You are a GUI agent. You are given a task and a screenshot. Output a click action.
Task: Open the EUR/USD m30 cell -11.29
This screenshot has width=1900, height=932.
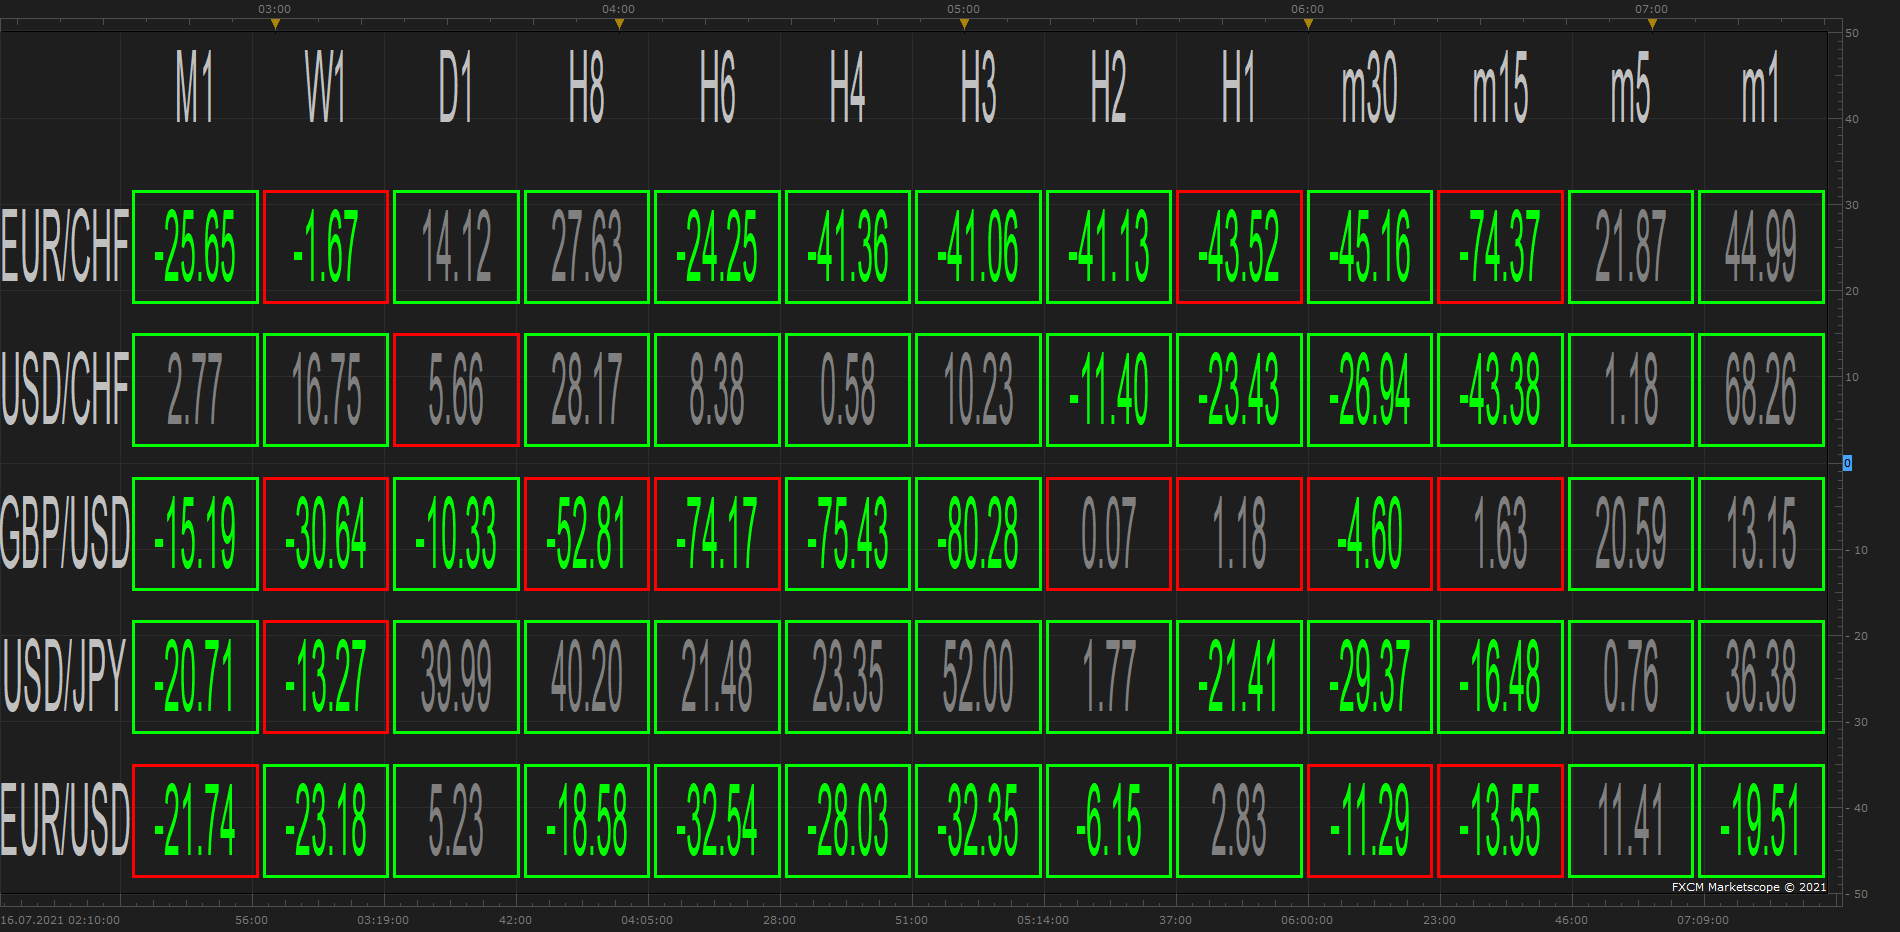point(1370,821)
